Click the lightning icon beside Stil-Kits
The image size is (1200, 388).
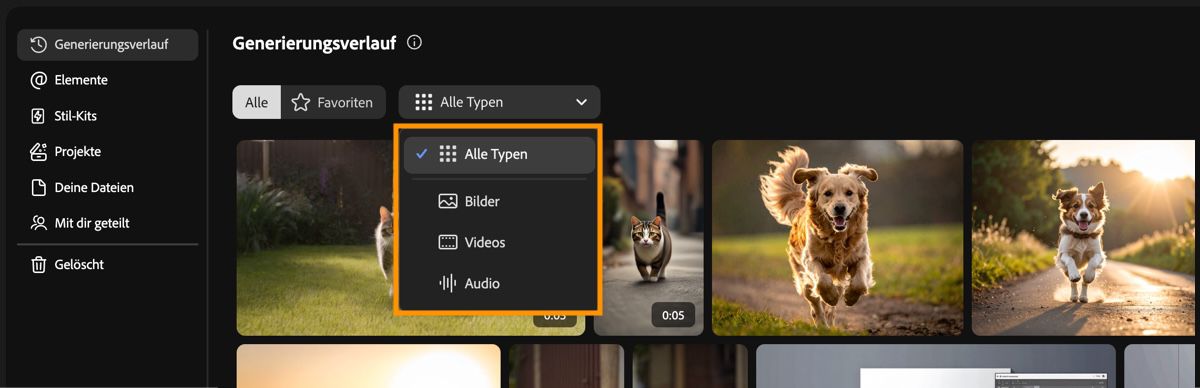tap(39, 116)
